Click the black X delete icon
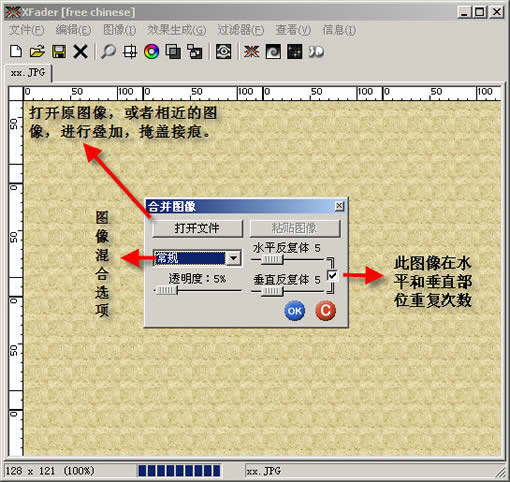 81,52
